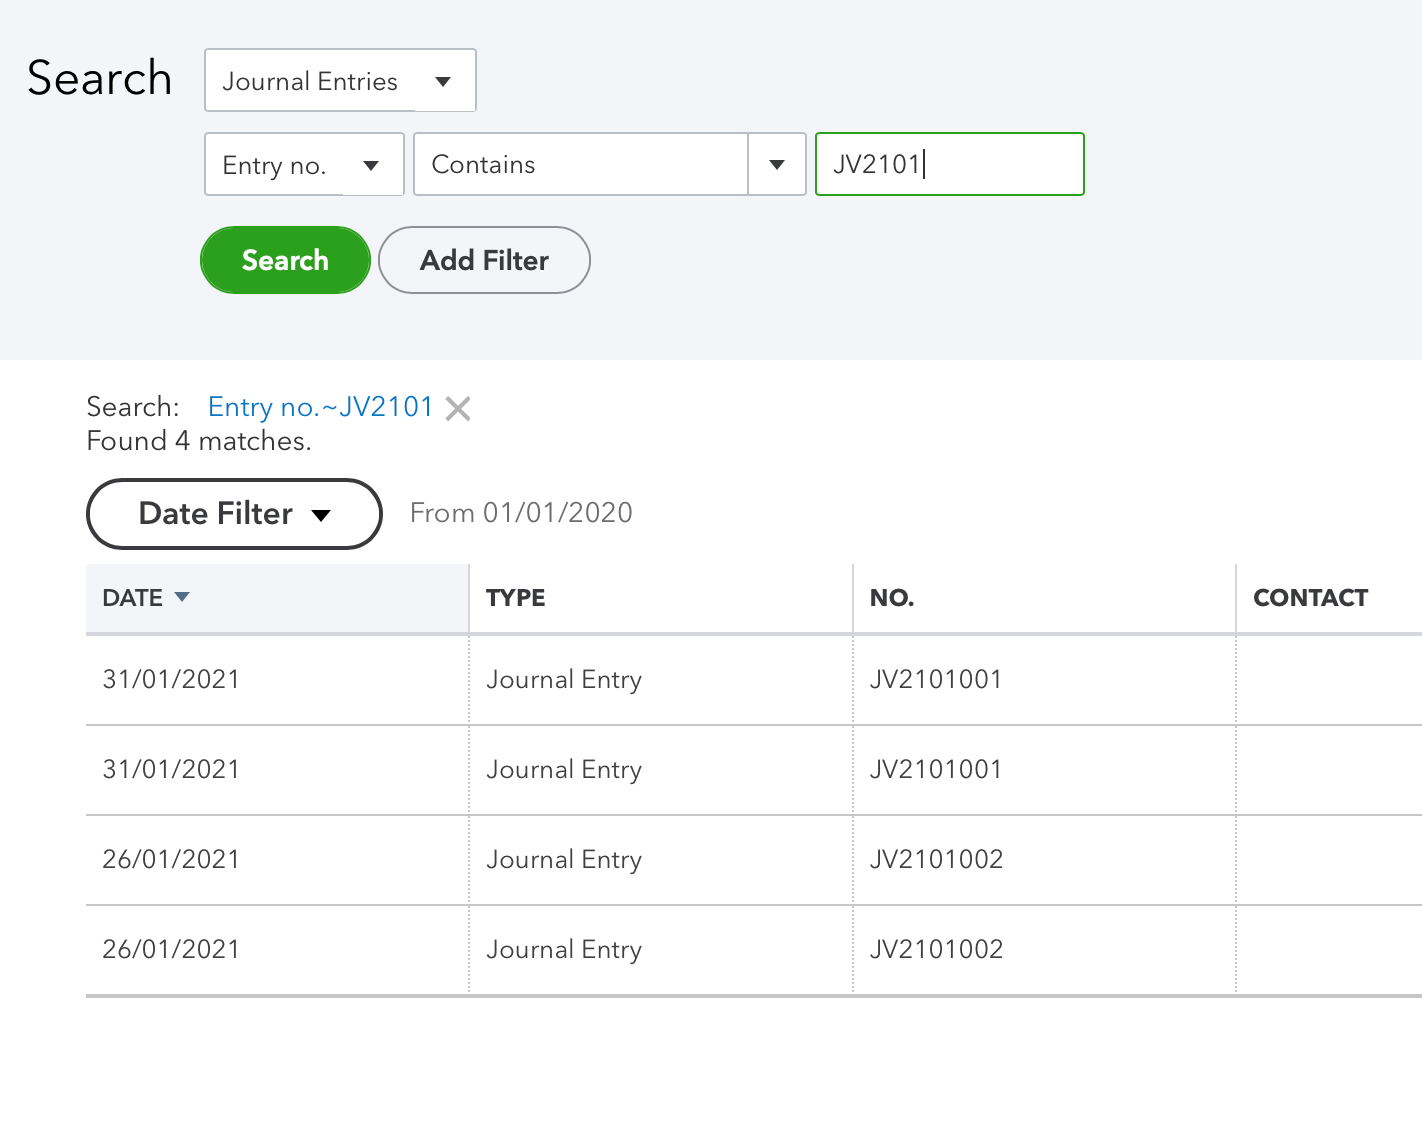1422x1126 pixels.
Task: Open the Contains condition dropdown arrow
Action: point(777,165)
